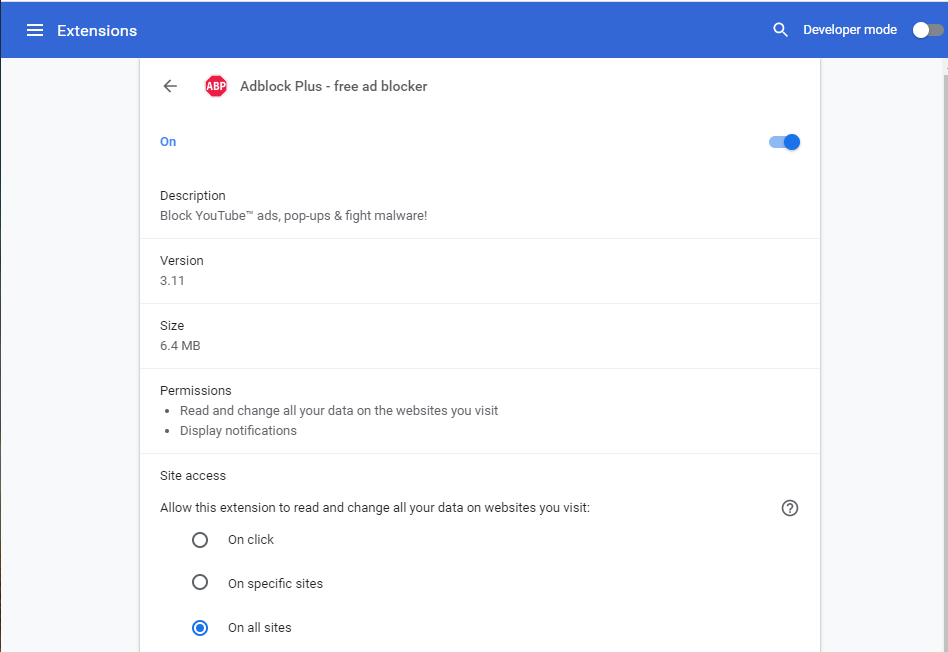
Task: Click the Block YouTube ads description text
Action: [x=293, y=215]
